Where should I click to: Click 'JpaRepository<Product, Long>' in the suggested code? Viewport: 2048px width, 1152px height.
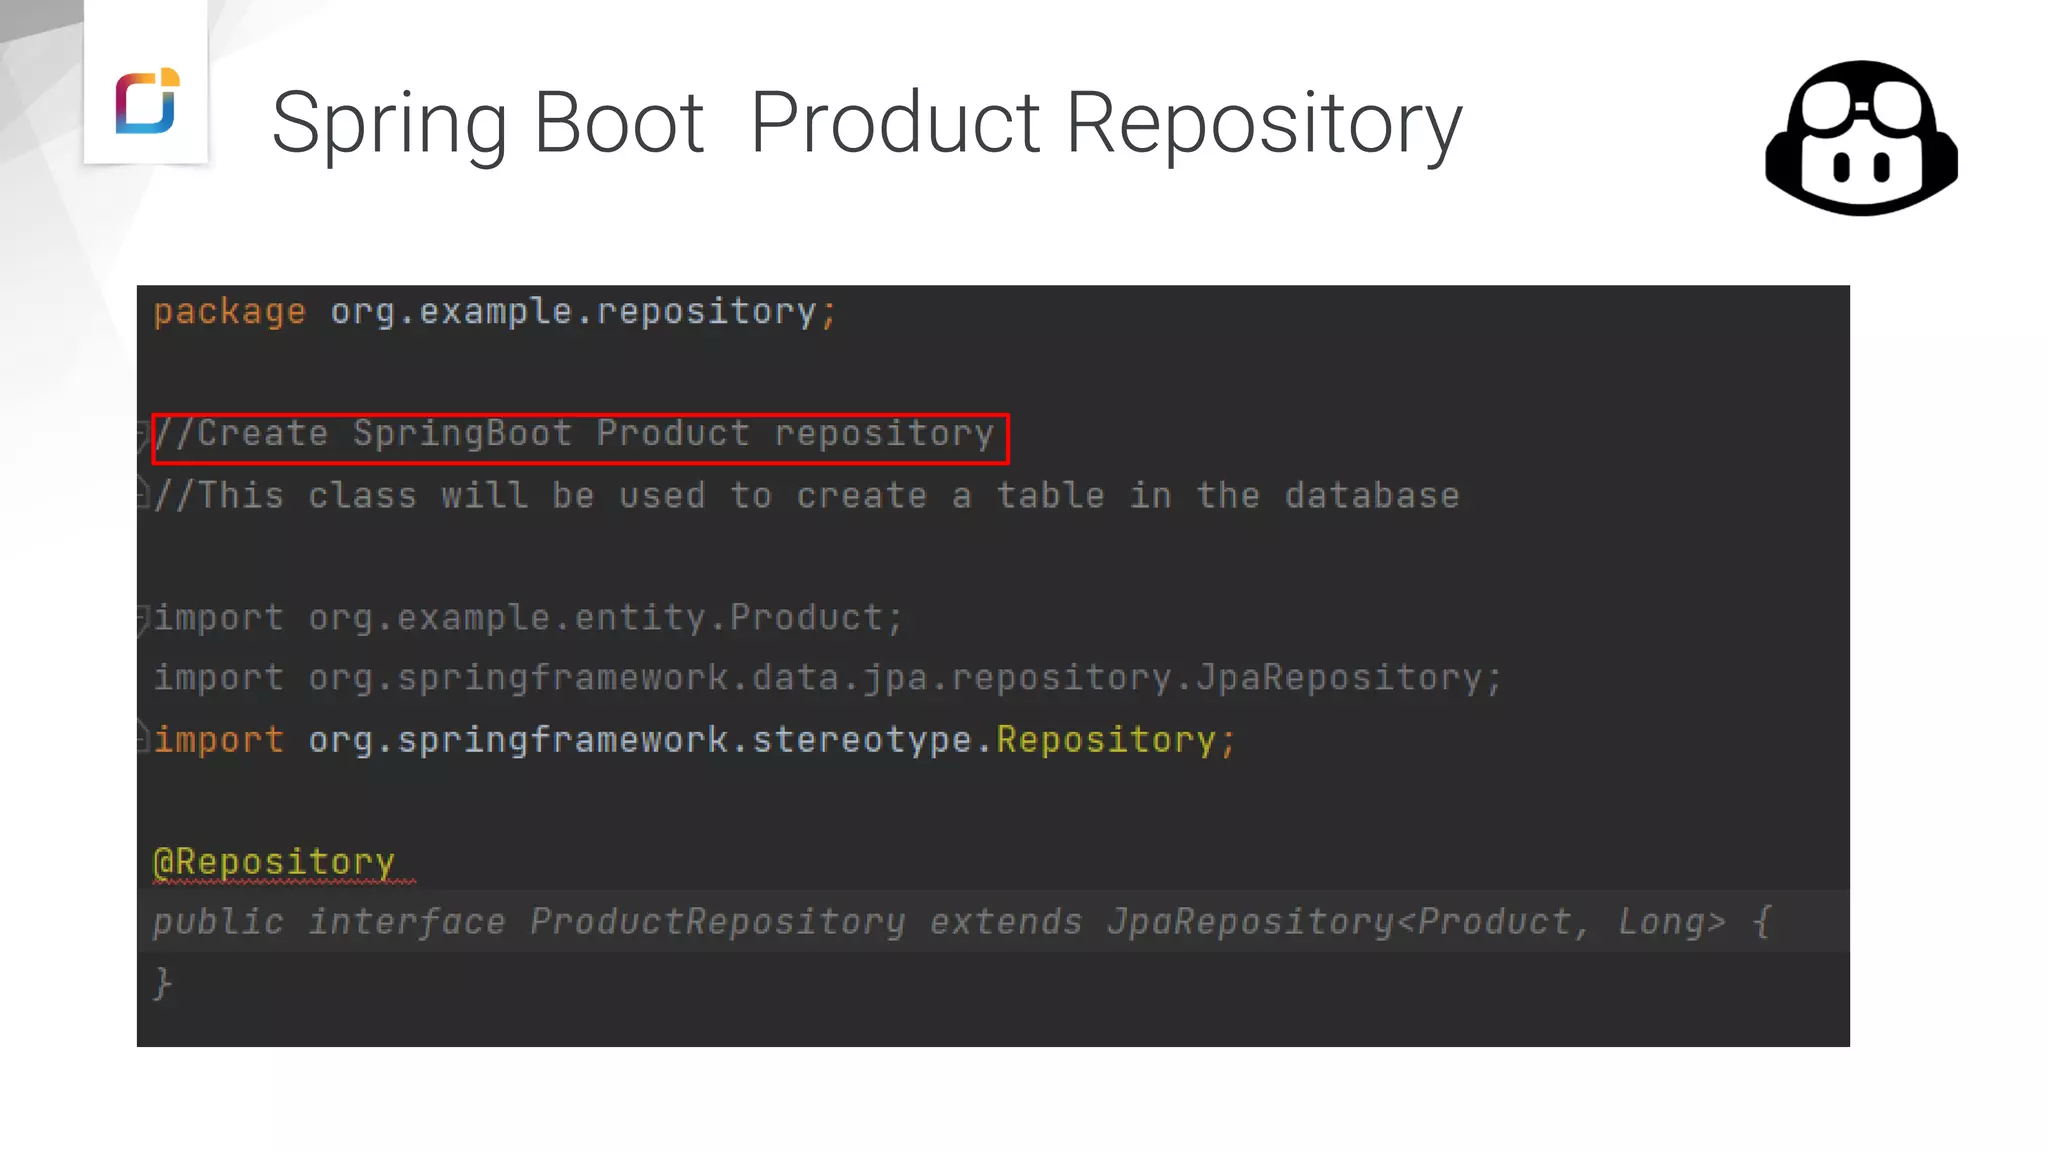(x=1415, y=922)
